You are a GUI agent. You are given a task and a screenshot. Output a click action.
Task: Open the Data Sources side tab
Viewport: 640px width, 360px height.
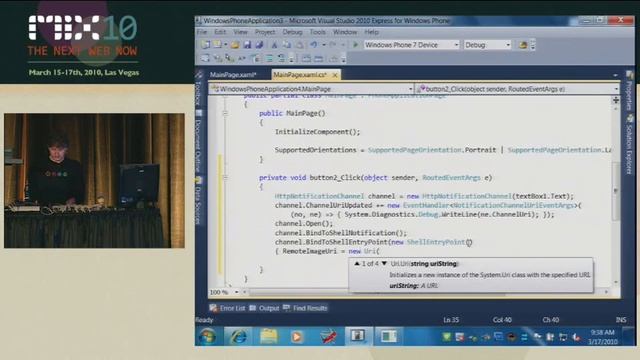coord(199,201)
